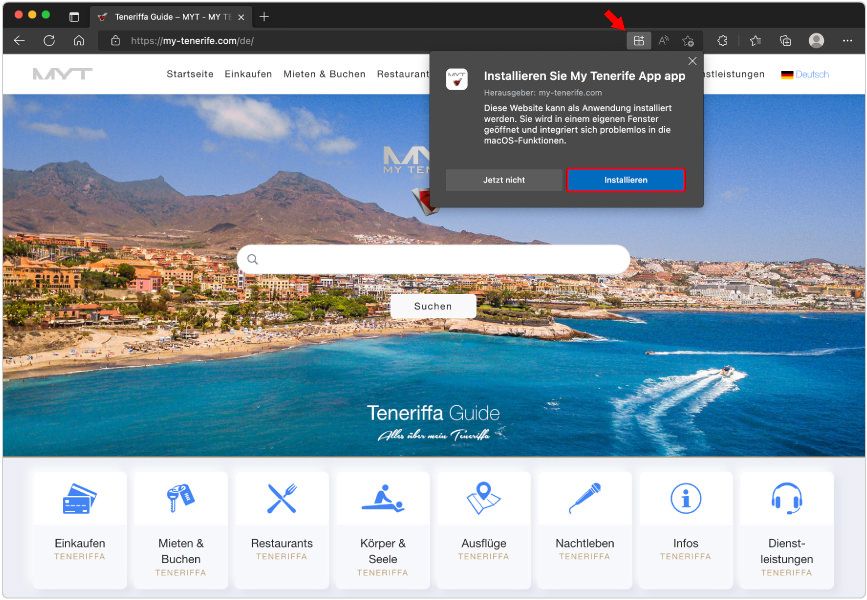Add this page to favorites via star icon
The width and height of the screenshot is (867, 600).
(755, 40)
